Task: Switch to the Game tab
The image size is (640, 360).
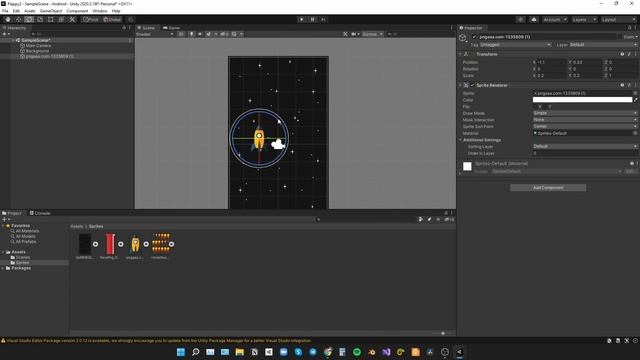Action: 171,28
